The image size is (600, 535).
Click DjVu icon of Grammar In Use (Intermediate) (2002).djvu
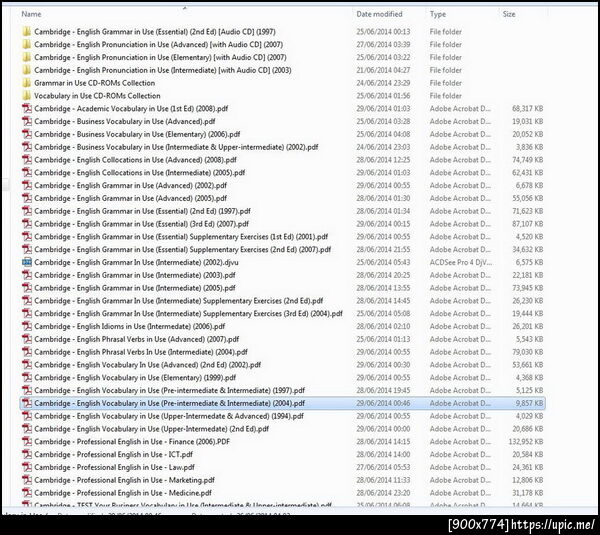[27, 263]
